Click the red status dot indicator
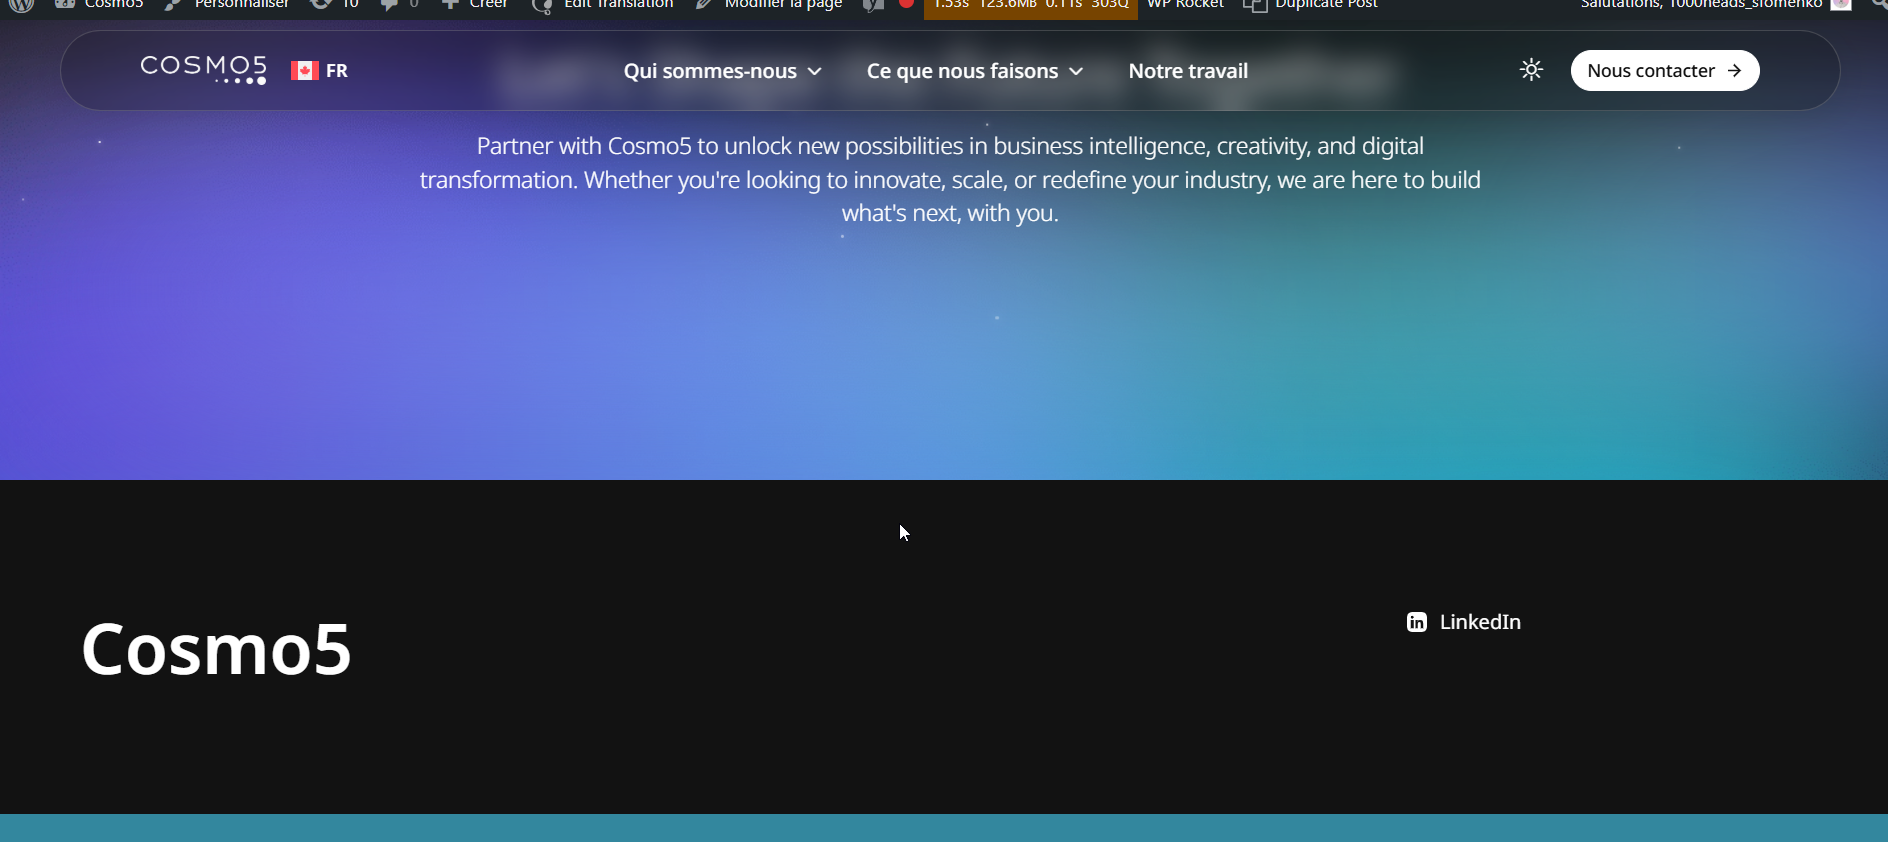This screenshot has width=1888, height=842. 907,4
